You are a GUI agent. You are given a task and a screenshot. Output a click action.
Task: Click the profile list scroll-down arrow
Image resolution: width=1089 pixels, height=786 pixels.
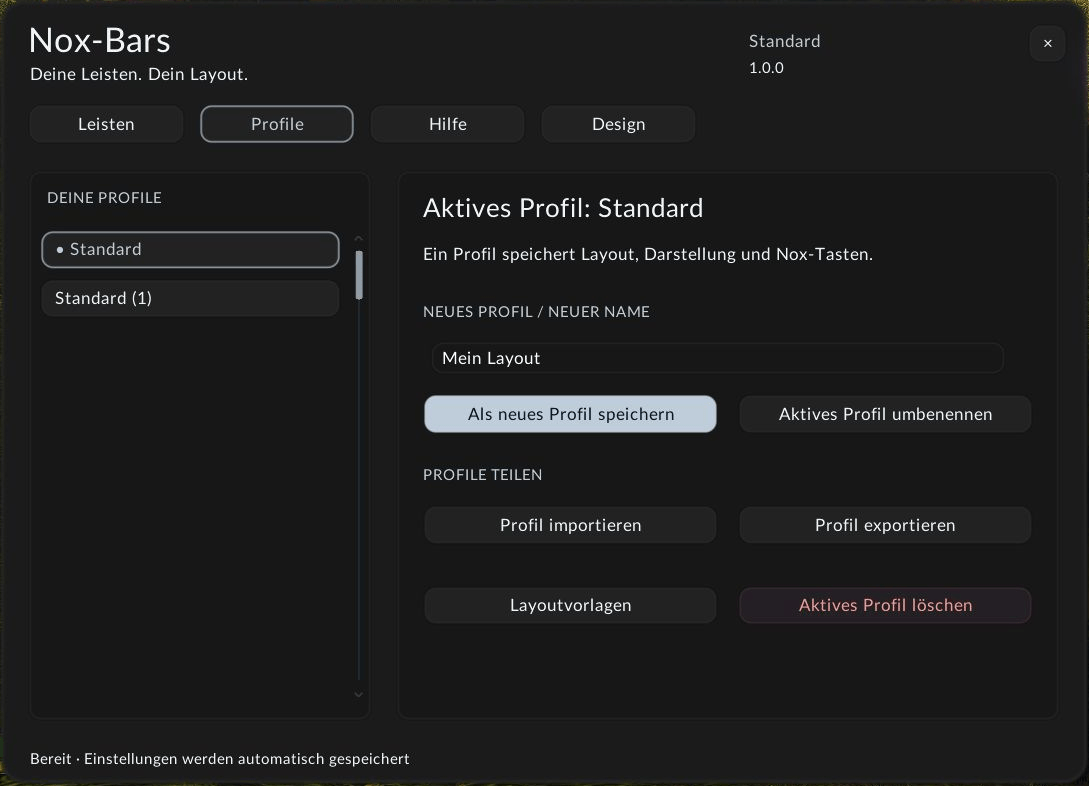click(358, 694)
